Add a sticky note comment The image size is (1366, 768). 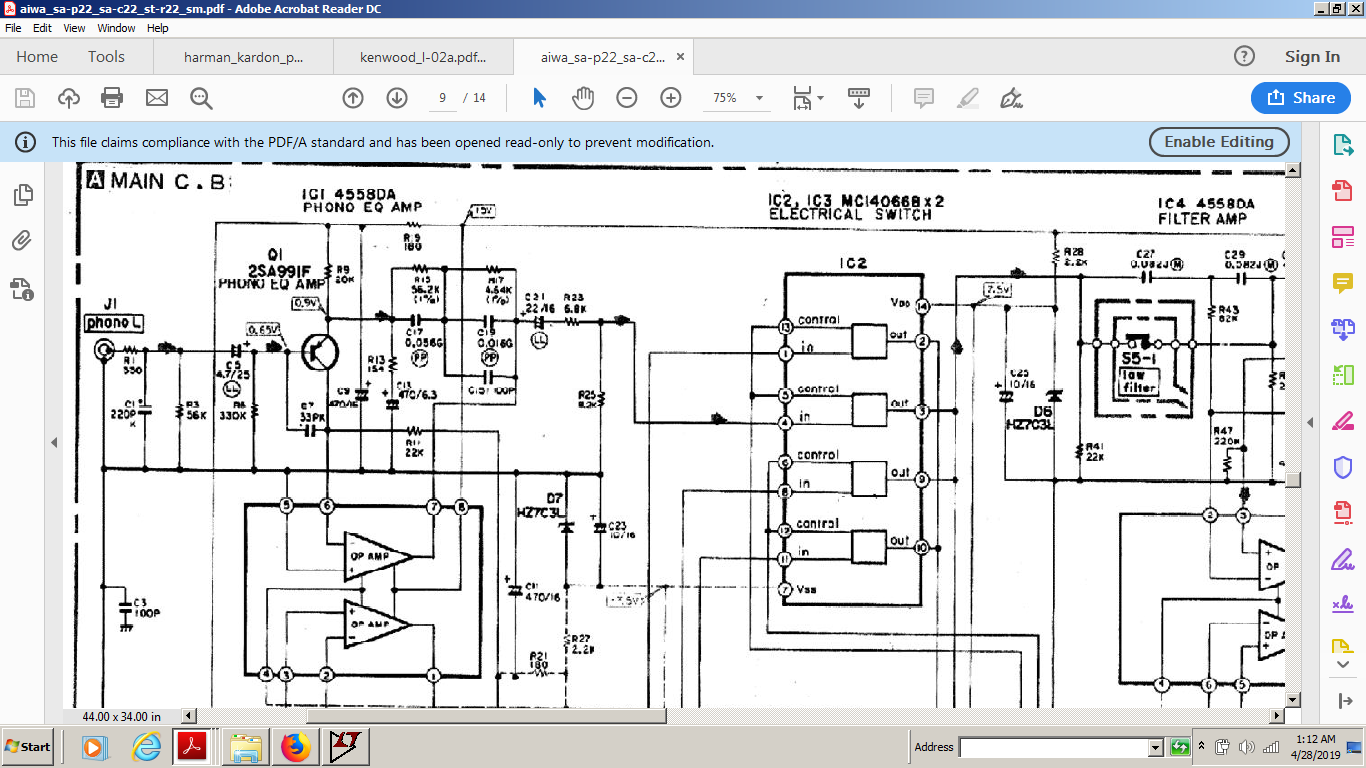(924, 98)
